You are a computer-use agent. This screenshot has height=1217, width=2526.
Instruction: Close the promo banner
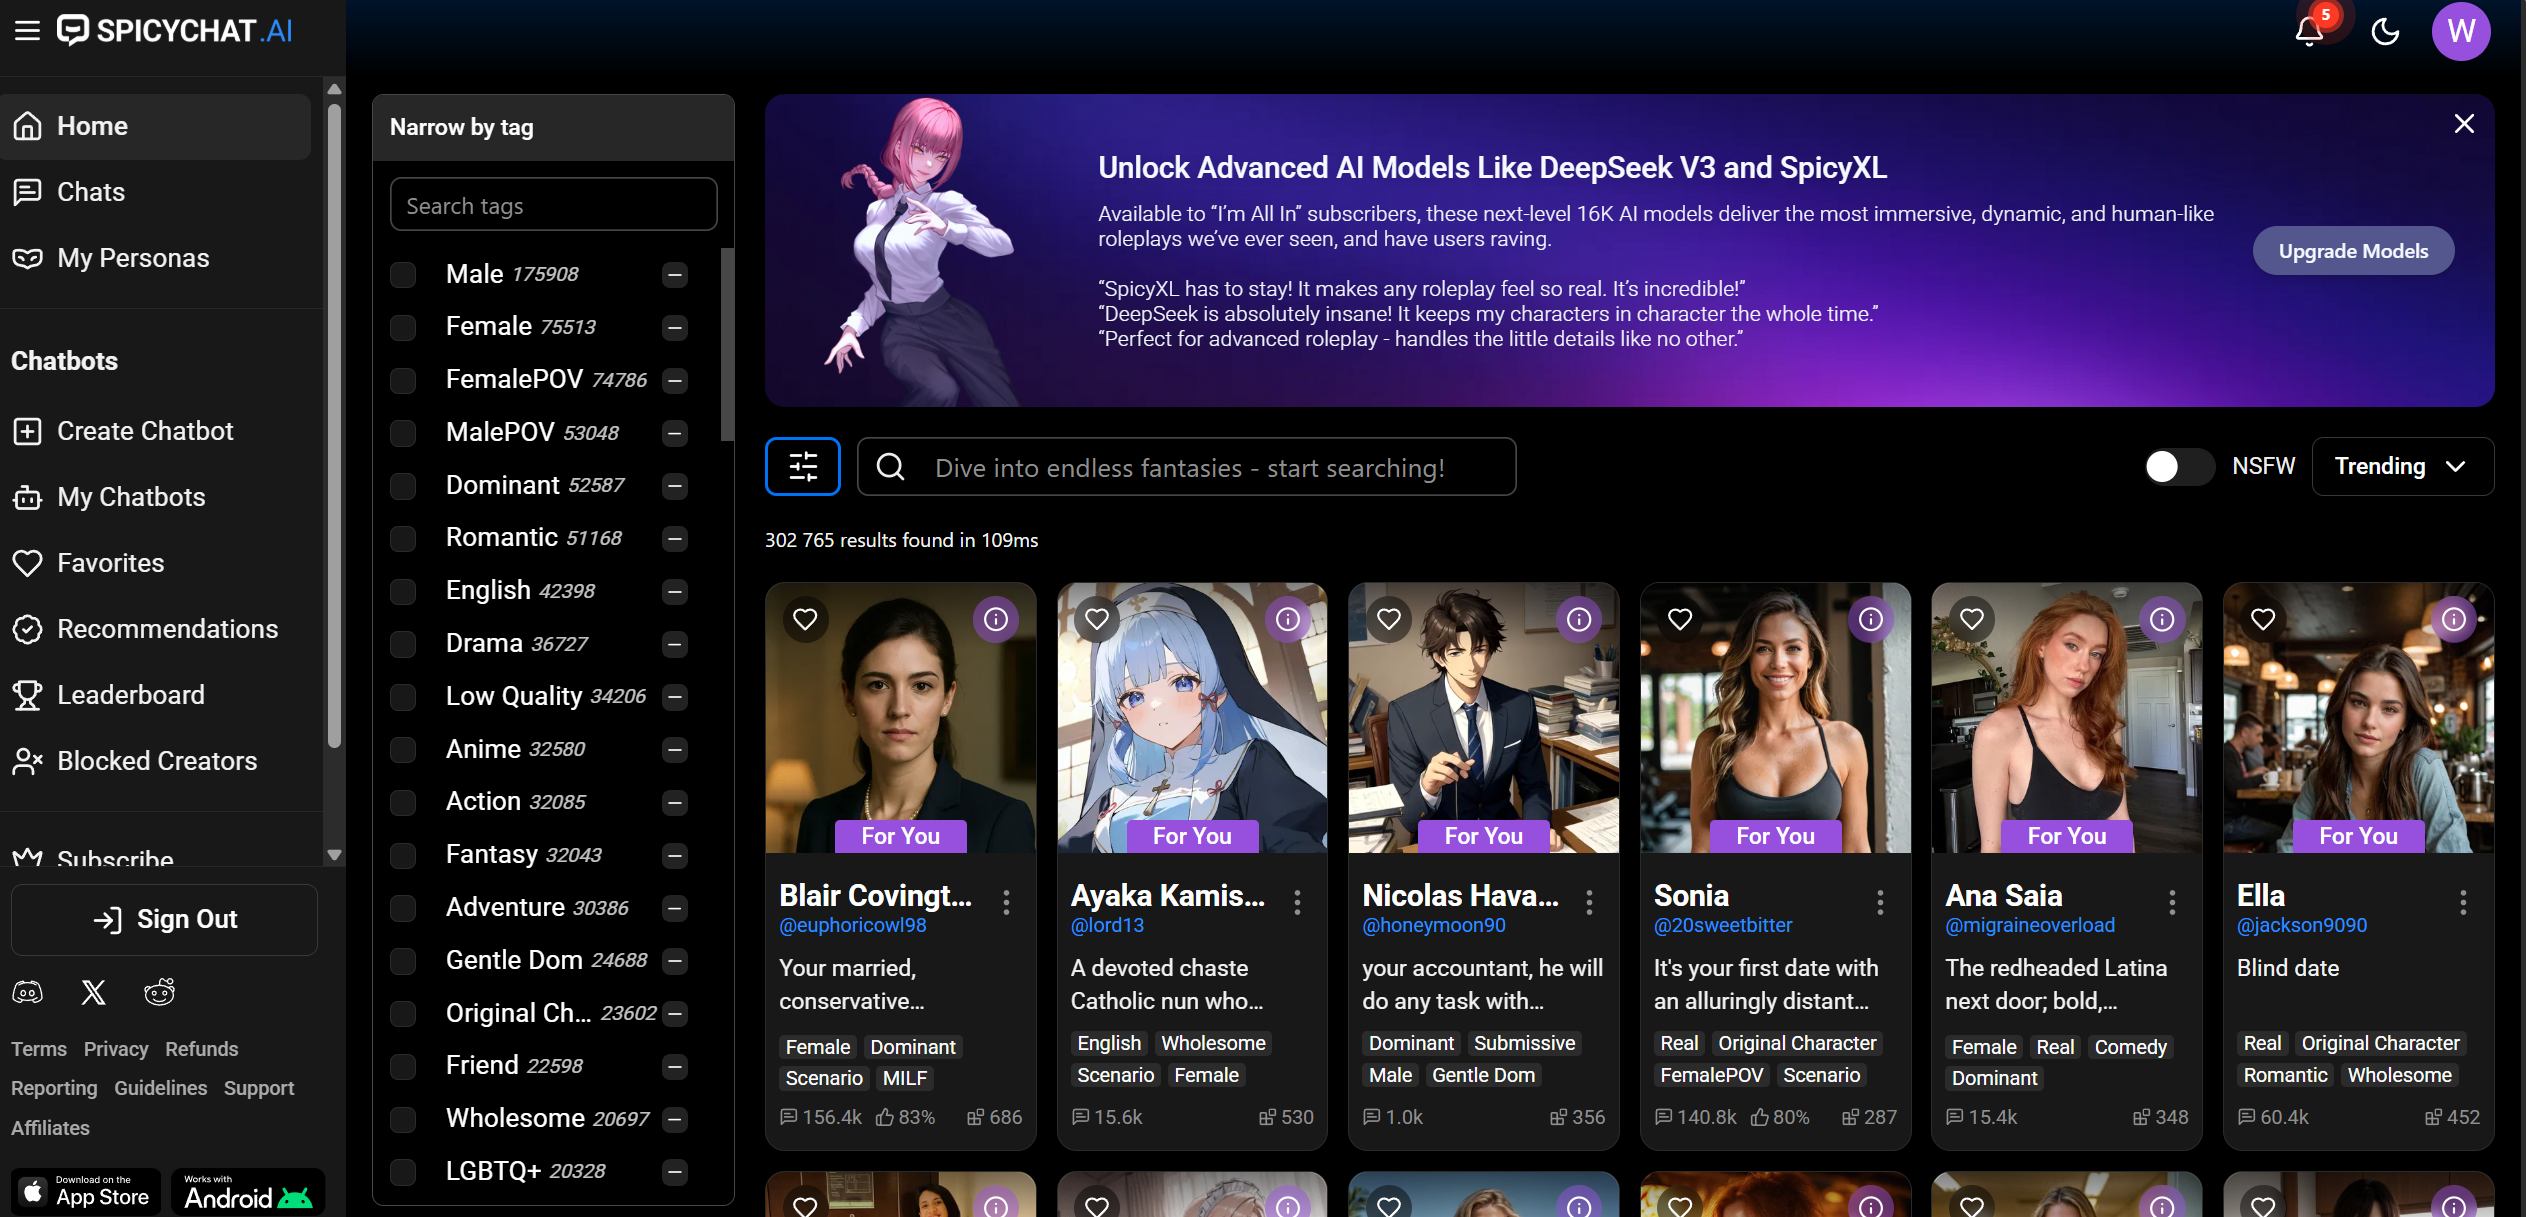[2463, 124]
